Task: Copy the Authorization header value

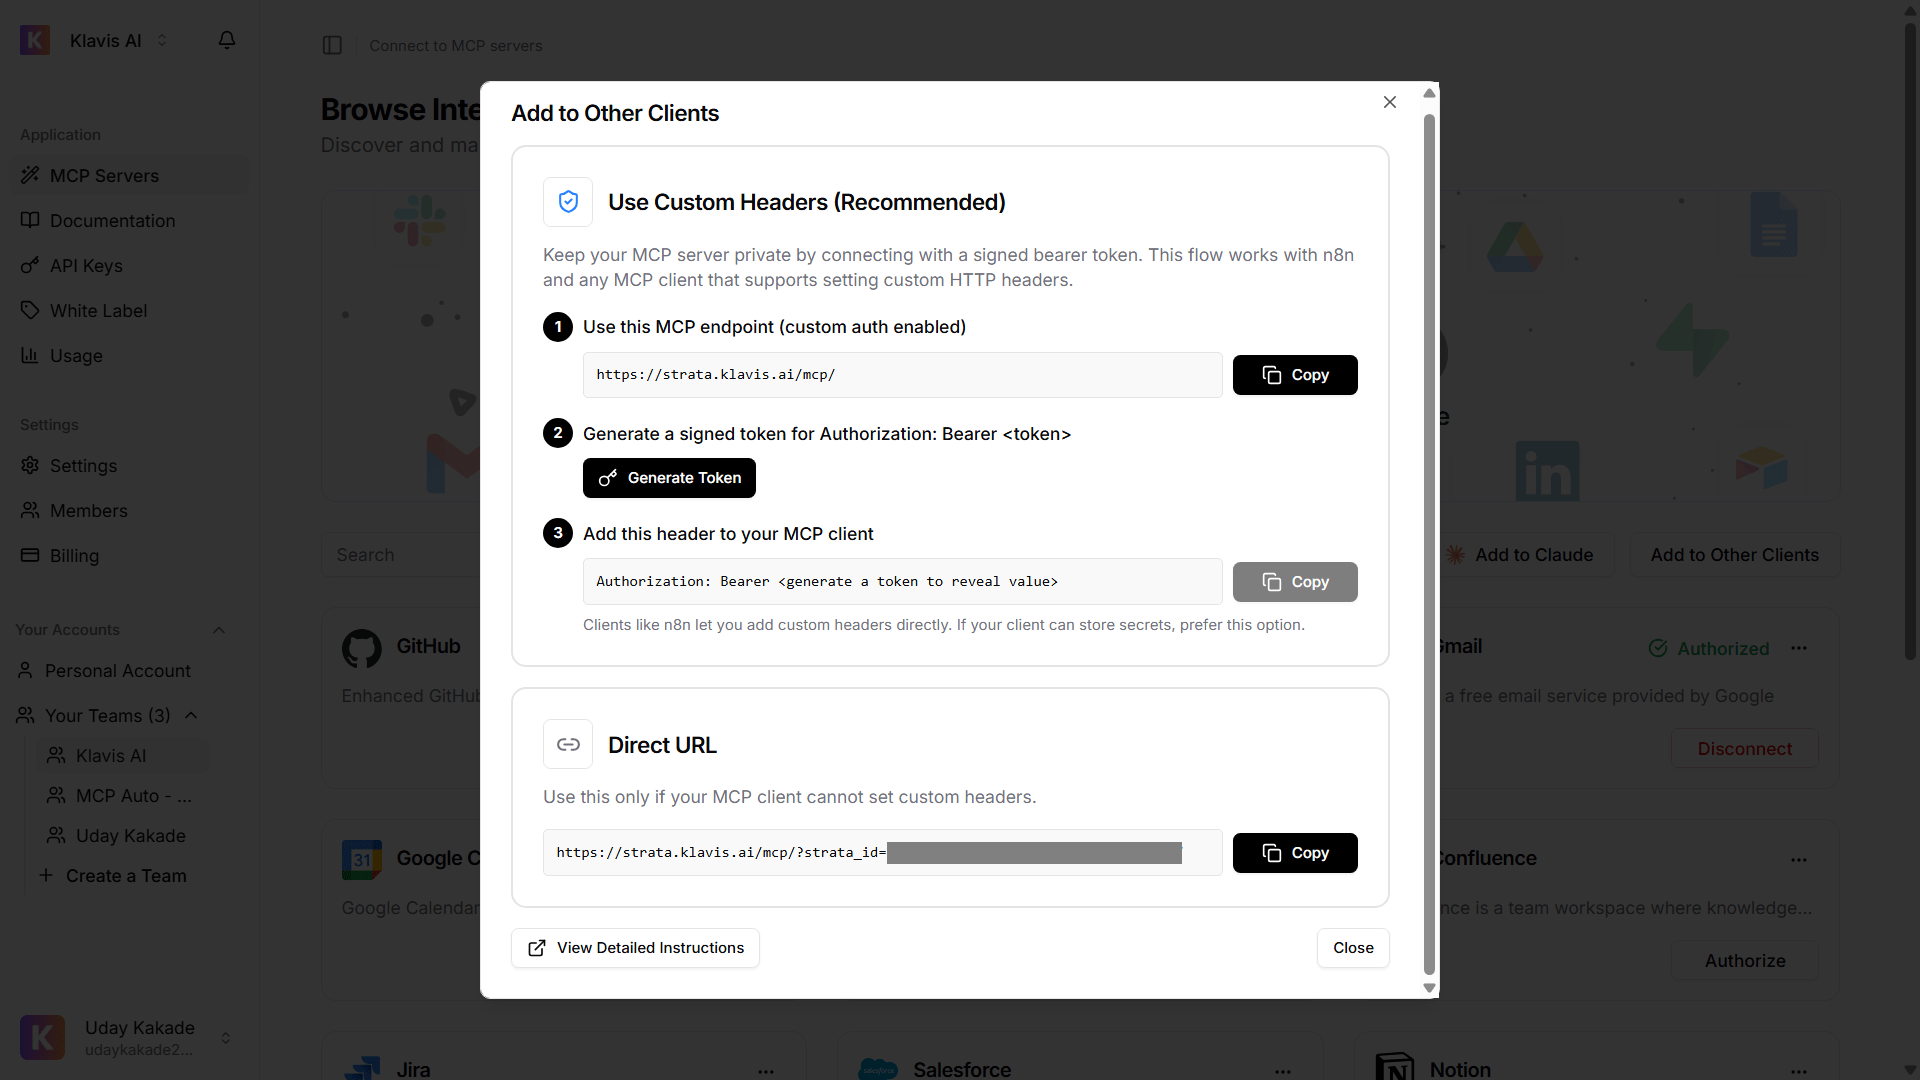Action: (1295, 581)
